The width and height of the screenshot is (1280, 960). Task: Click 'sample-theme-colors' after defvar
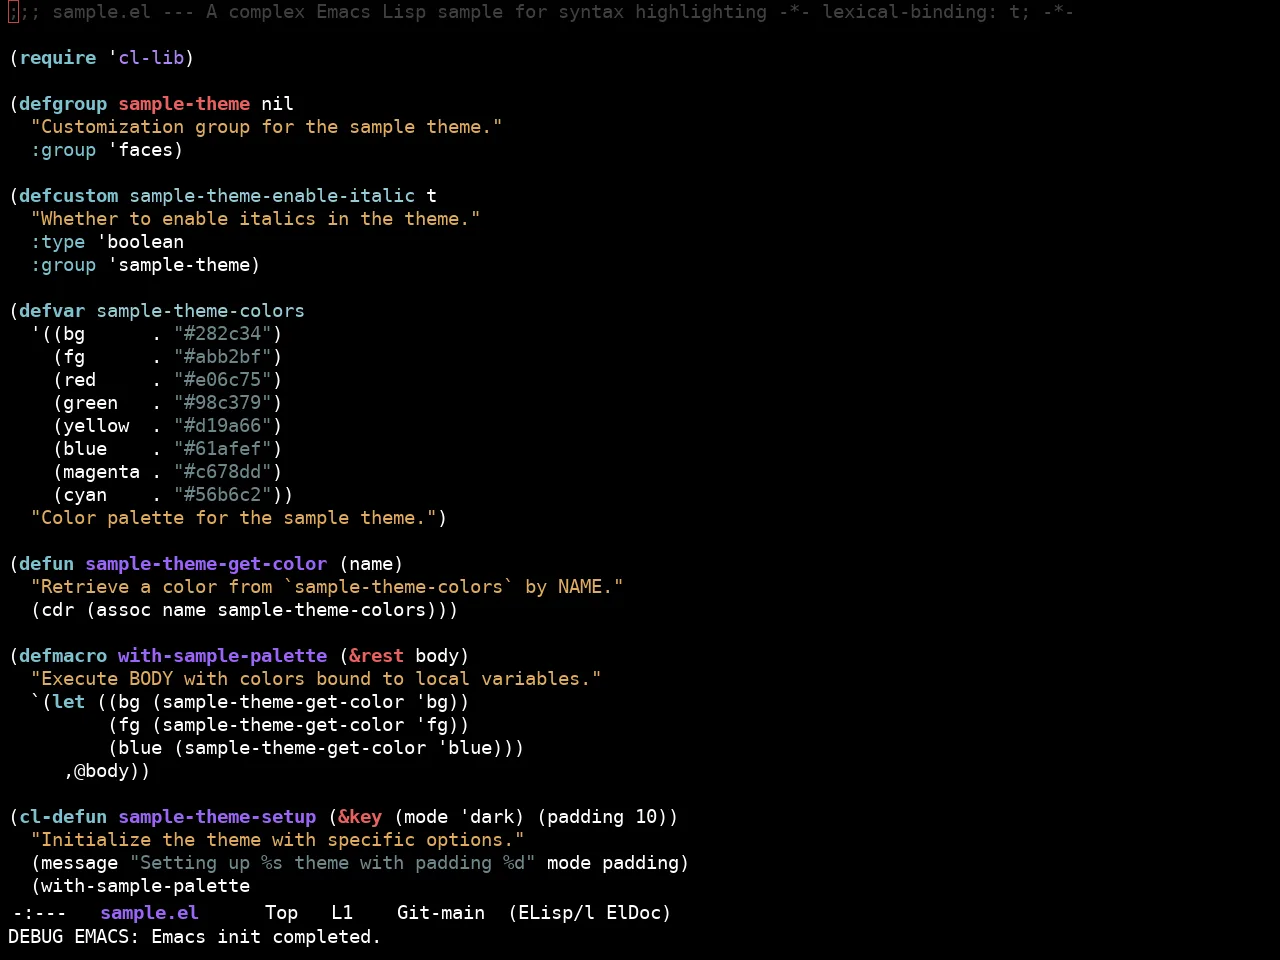coord(201,311)
